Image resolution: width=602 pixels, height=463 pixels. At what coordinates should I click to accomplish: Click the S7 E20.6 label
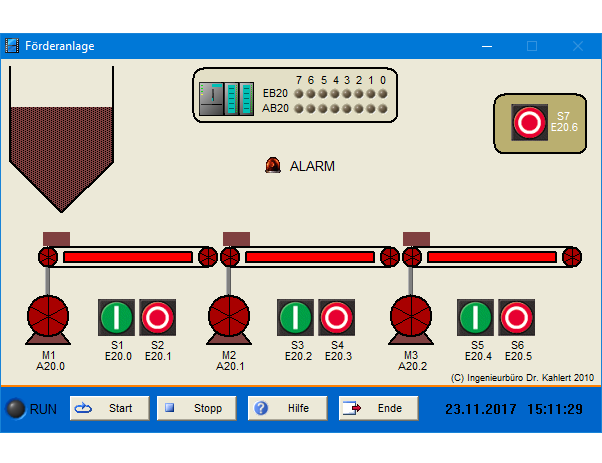coord(564,122)
